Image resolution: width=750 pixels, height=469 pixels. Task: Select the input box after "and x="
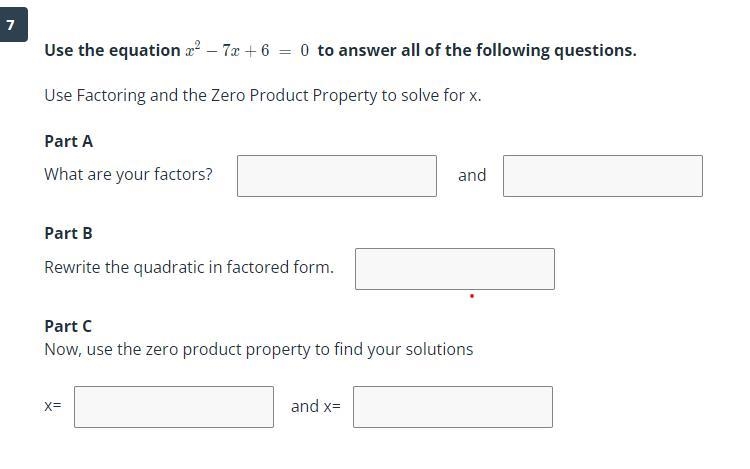tap(453, 407)
